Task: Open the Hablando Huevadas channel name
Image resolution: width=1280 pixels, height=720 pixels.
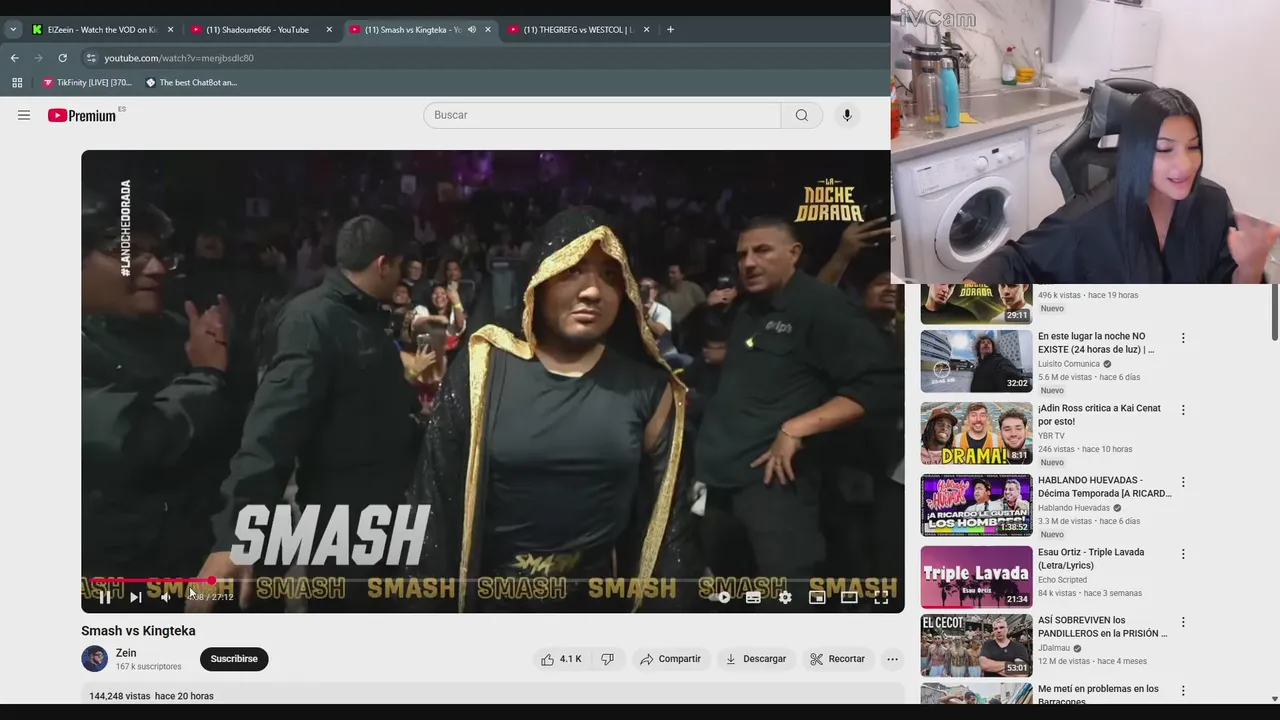Action: click(1074, 508)
